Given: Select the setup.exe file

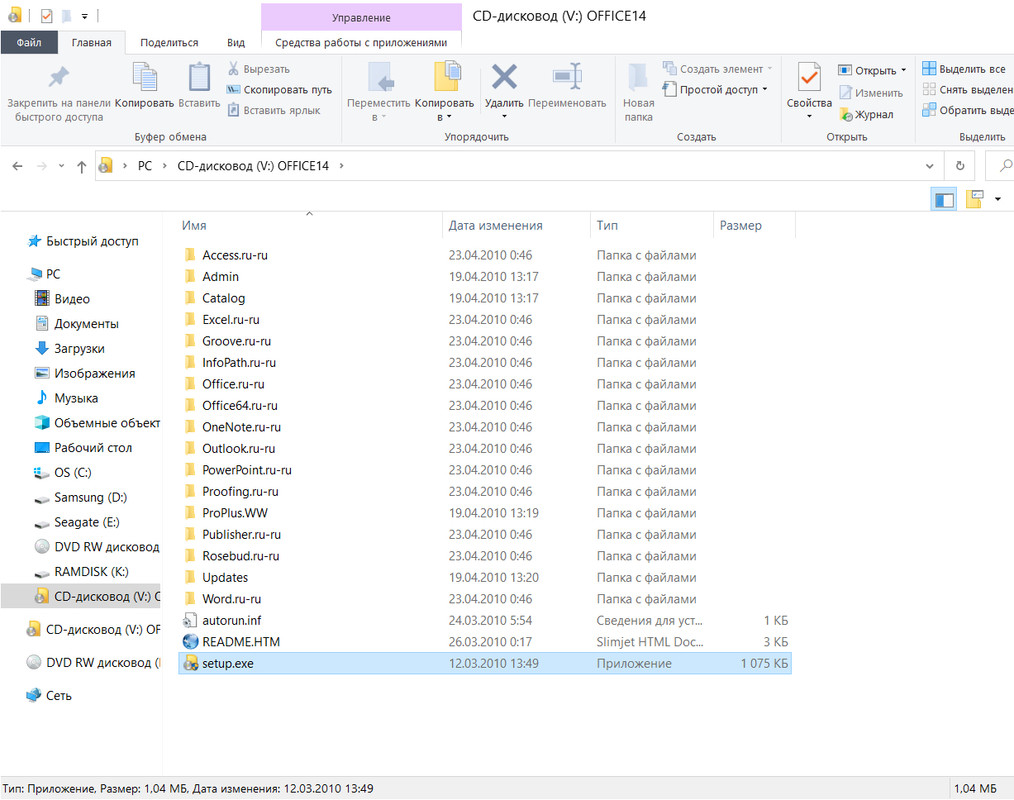Looking at the screenshot, I should pyautogui.click(x=484, y=664).
